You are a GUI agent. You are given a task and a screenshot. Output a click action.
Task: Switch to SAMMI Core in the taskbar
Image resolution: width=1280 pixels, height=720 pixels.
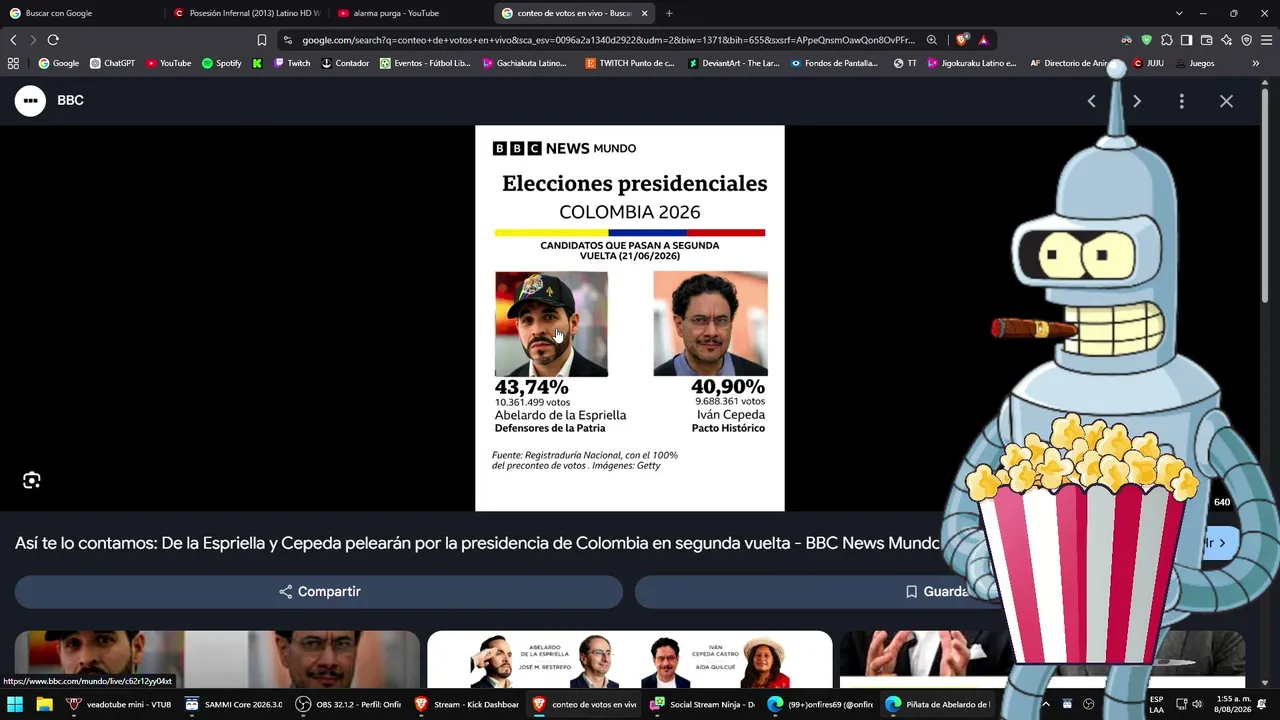(x=235, y=704)
